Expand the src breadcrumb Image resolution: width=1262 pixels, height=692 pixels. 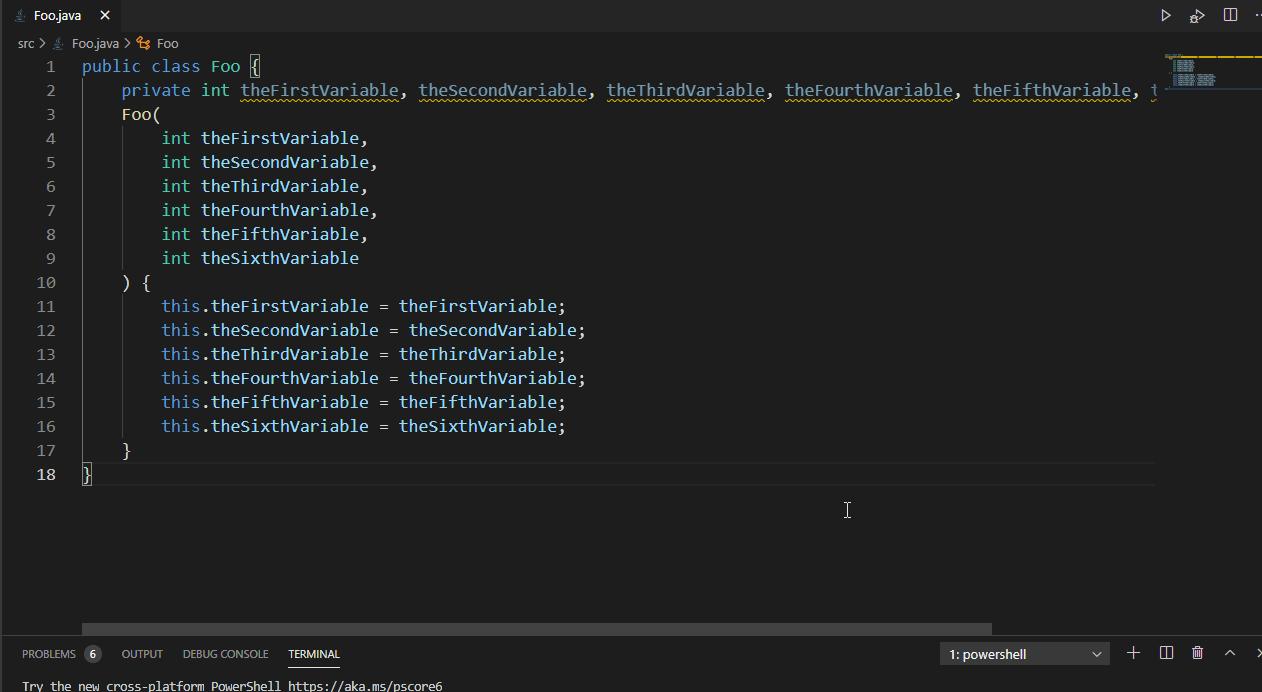(x=26, y=43)
